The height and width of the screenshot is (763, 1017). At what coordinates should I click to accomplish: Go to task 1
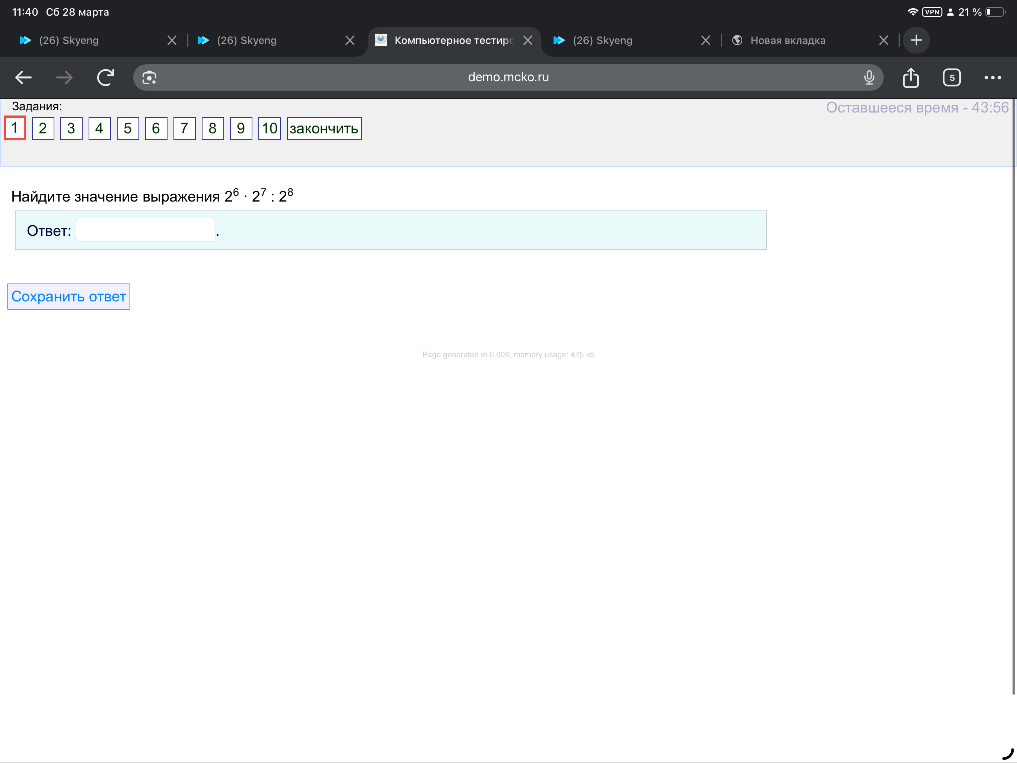tap(15, 128)
